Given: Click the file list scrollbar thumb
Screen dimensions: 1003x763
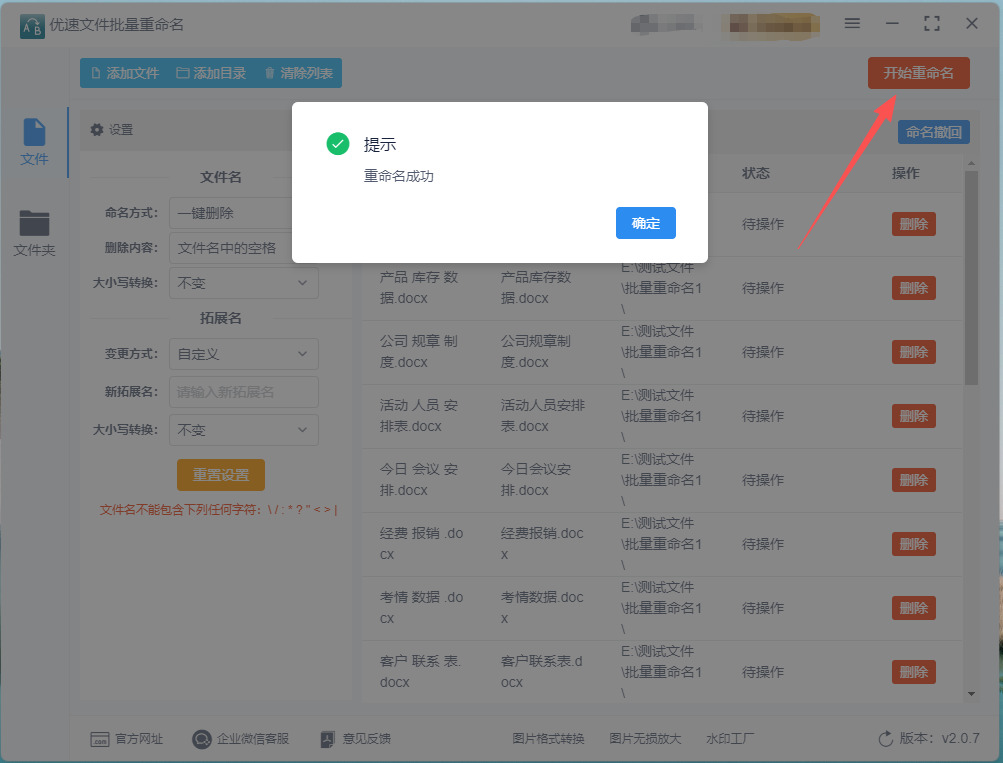Looking at the screenshot, I should pos(971,278).
